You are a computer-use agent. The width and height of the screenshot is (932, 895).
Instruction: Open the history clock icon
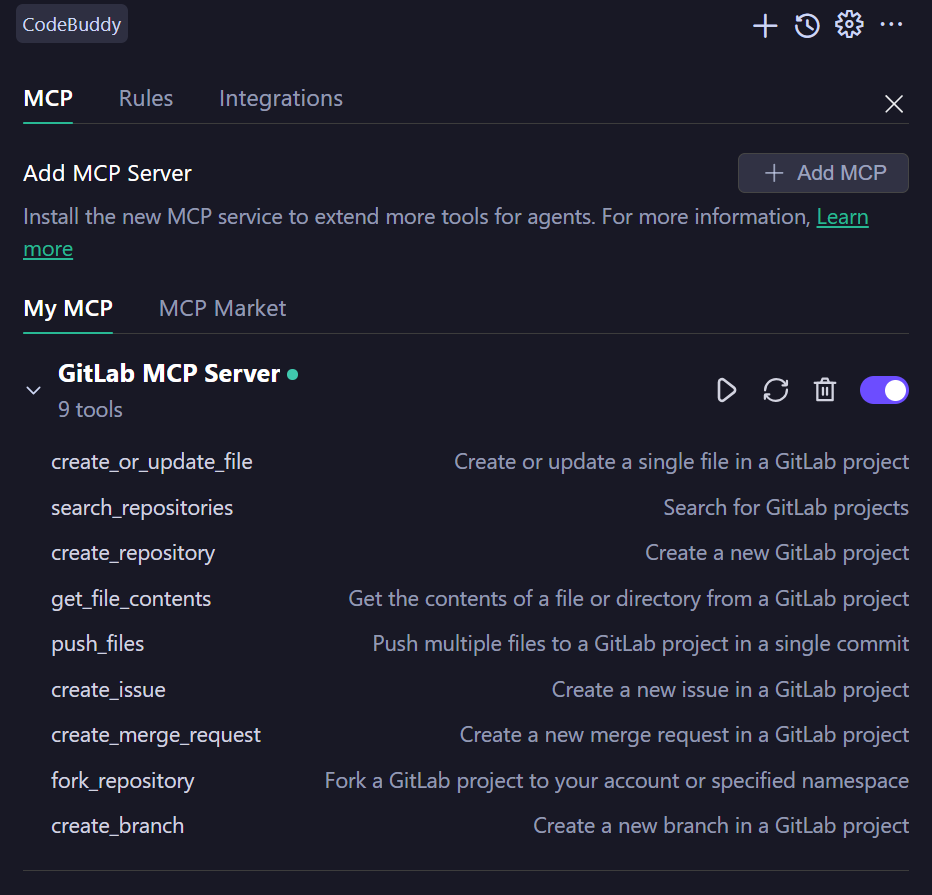(807, 26)
